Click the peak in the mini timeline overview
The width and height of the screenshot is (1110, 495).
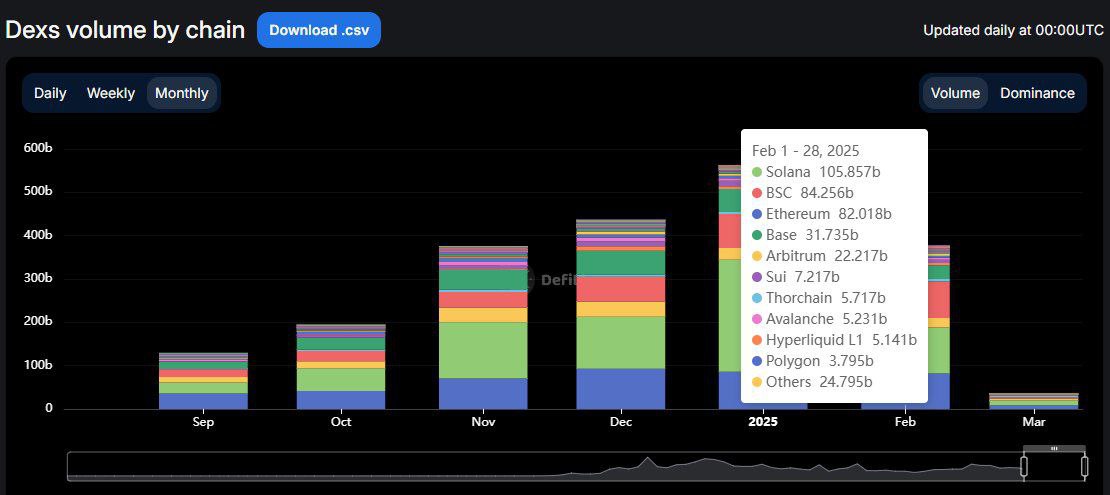pos(648,460)
